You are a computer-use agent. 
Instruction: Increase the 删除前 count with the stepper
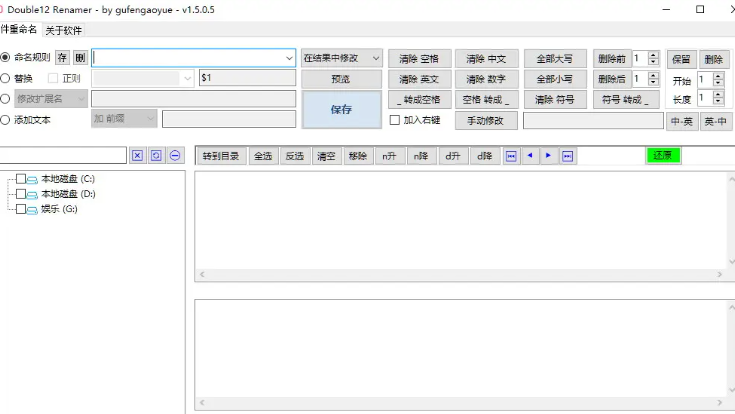[654, 54]
